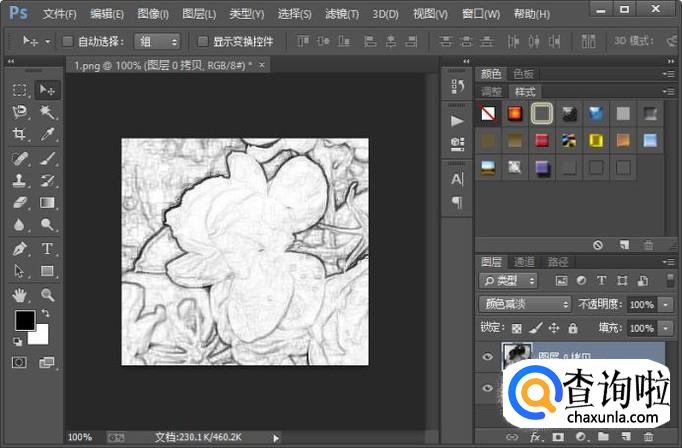Select the Hand tool

(19, 295)
